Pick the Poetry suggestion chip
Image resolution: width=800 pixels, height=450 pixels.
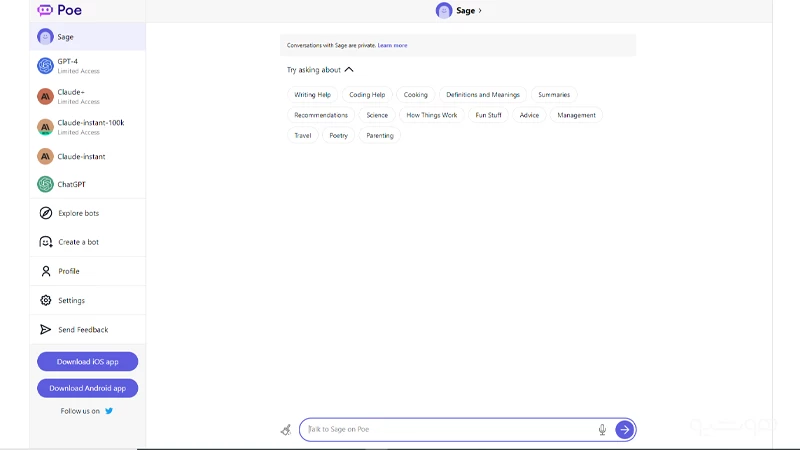click(x=338, y=135)
